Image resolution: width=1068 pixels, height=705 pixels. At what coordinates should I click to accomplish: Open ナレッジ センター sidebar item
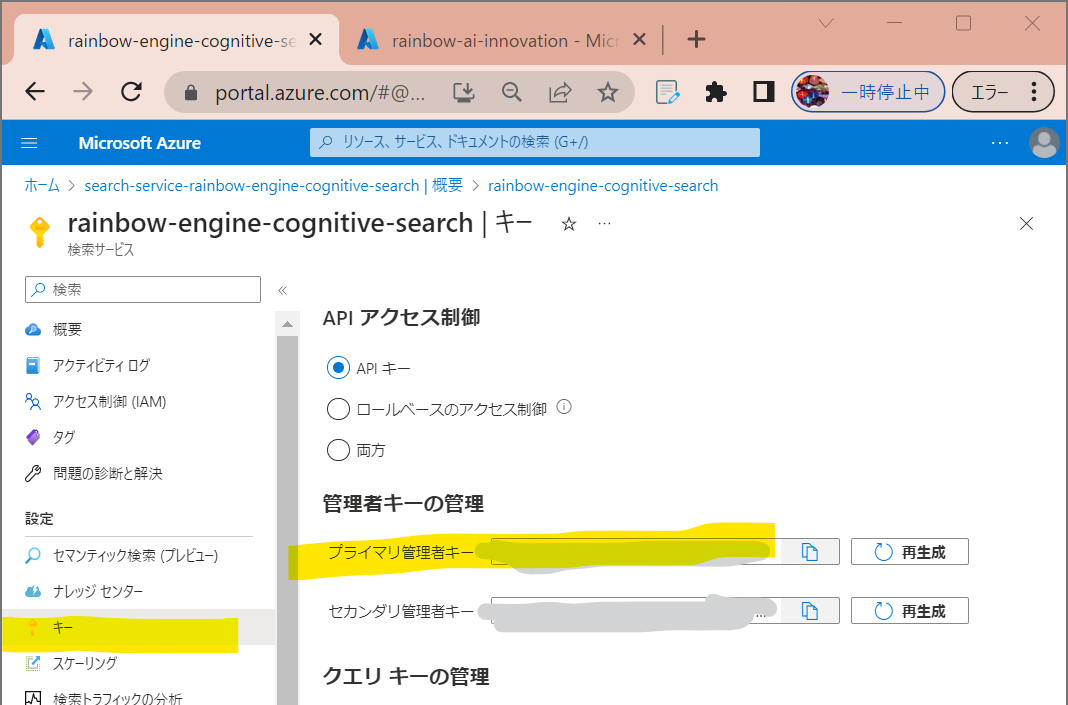pyautogui.click(x=138, y=591)
